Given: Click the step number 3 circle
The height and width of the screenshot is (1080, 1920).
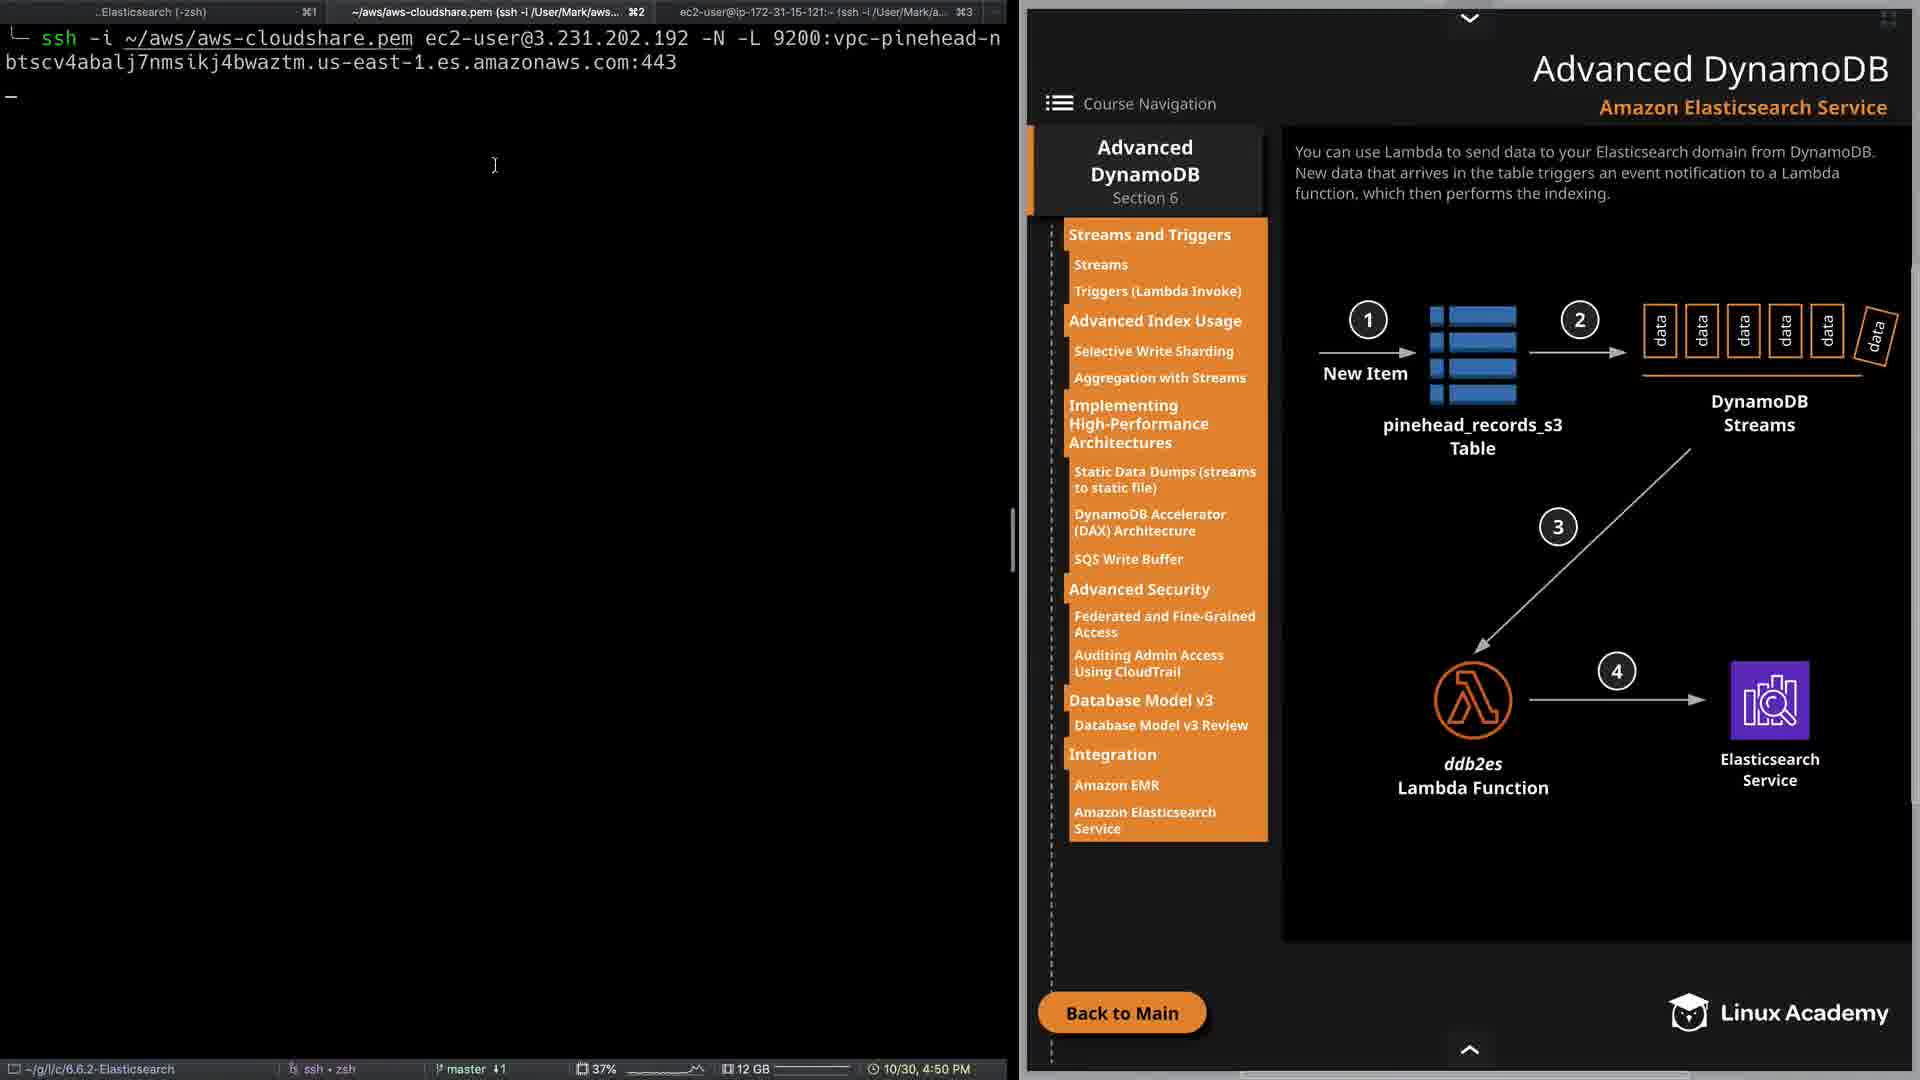Looking at the screenshot, I should click(1557, 527).
